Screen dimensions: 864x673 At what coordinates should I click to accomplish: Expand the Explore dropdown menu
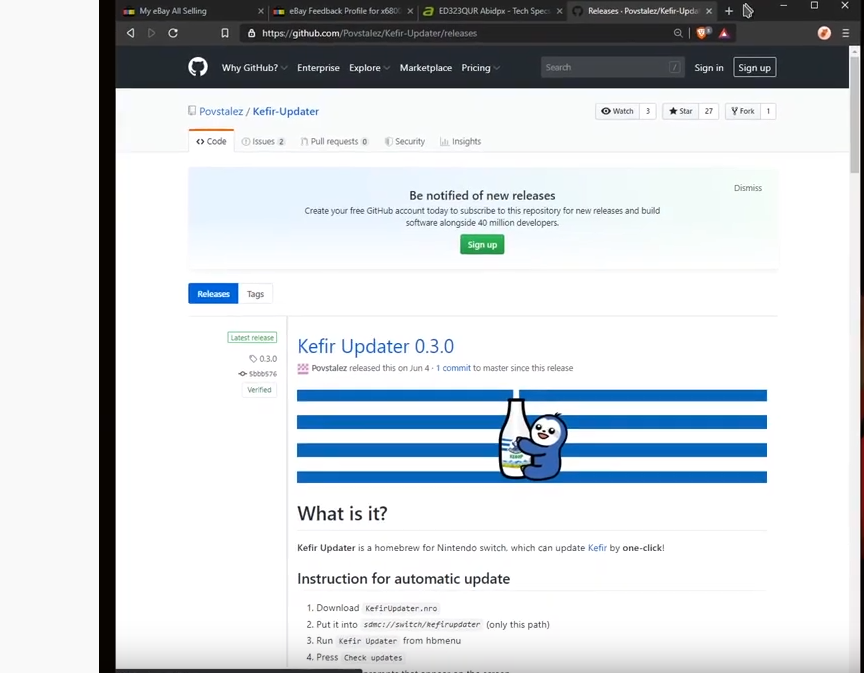pyautogui.click(x=369, y=67)
